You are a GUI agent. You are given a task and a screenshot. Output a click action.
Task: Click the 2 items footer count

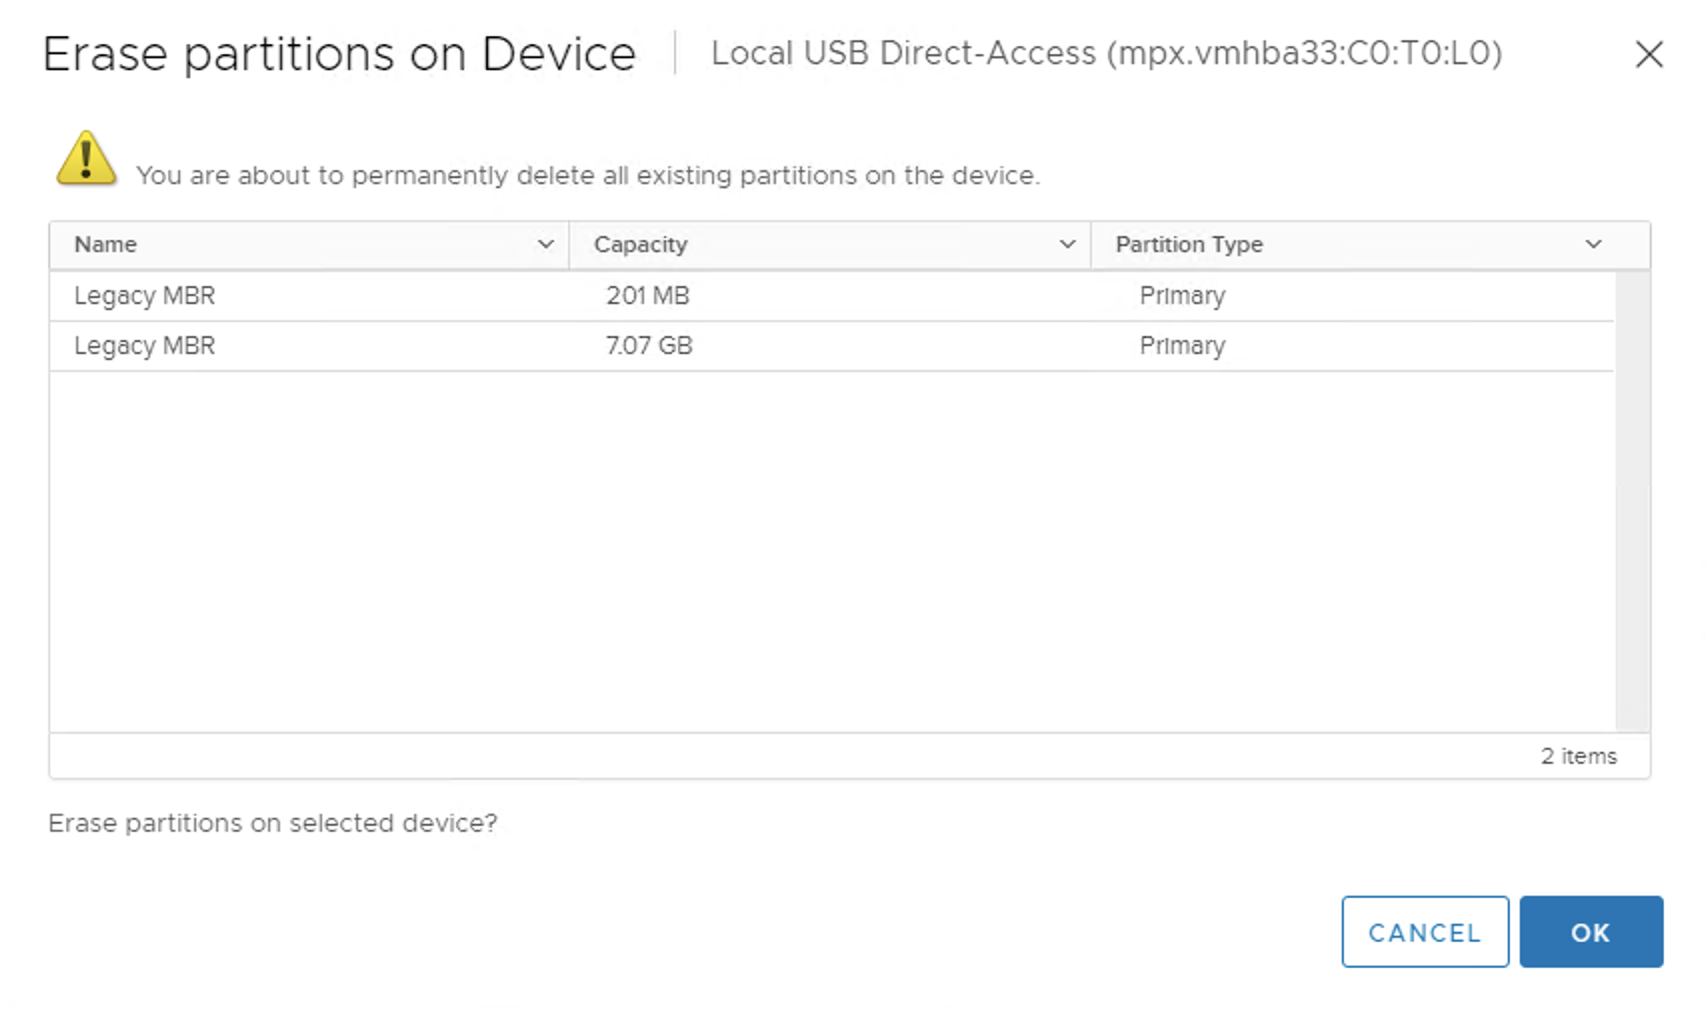click(x=1578, y=756)
